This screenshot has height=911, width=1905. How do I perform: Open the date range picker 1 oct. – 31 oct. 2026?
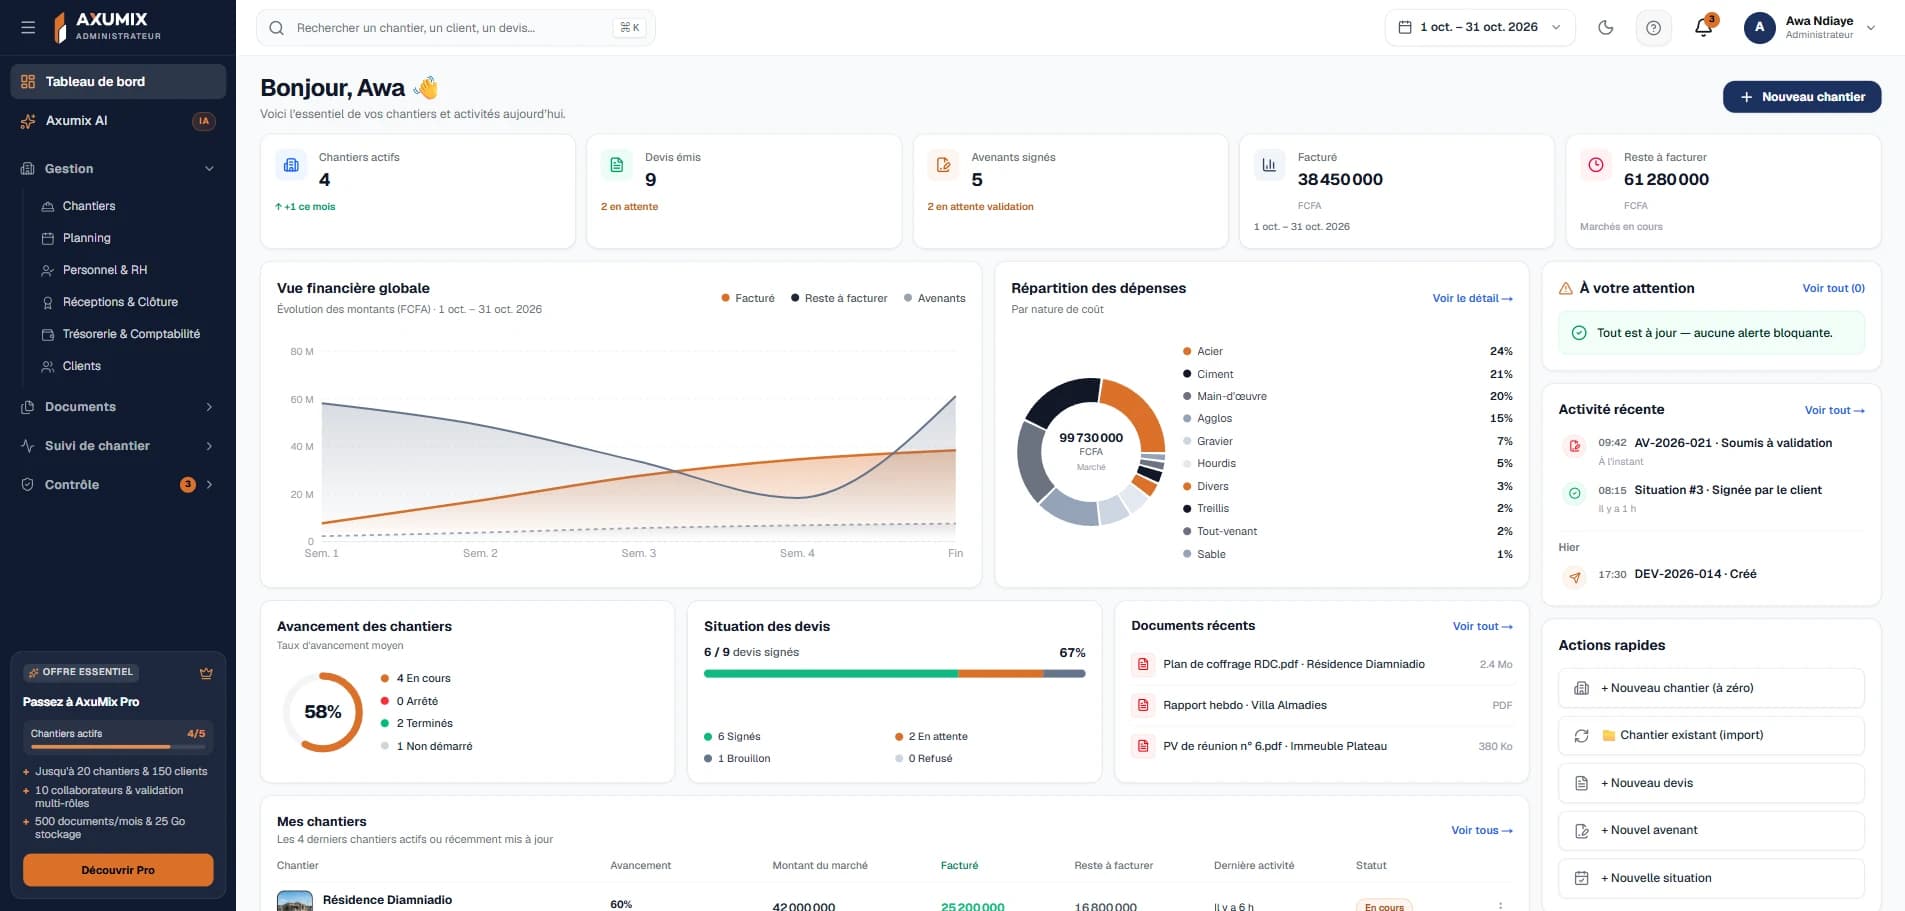coord(1480,28)
